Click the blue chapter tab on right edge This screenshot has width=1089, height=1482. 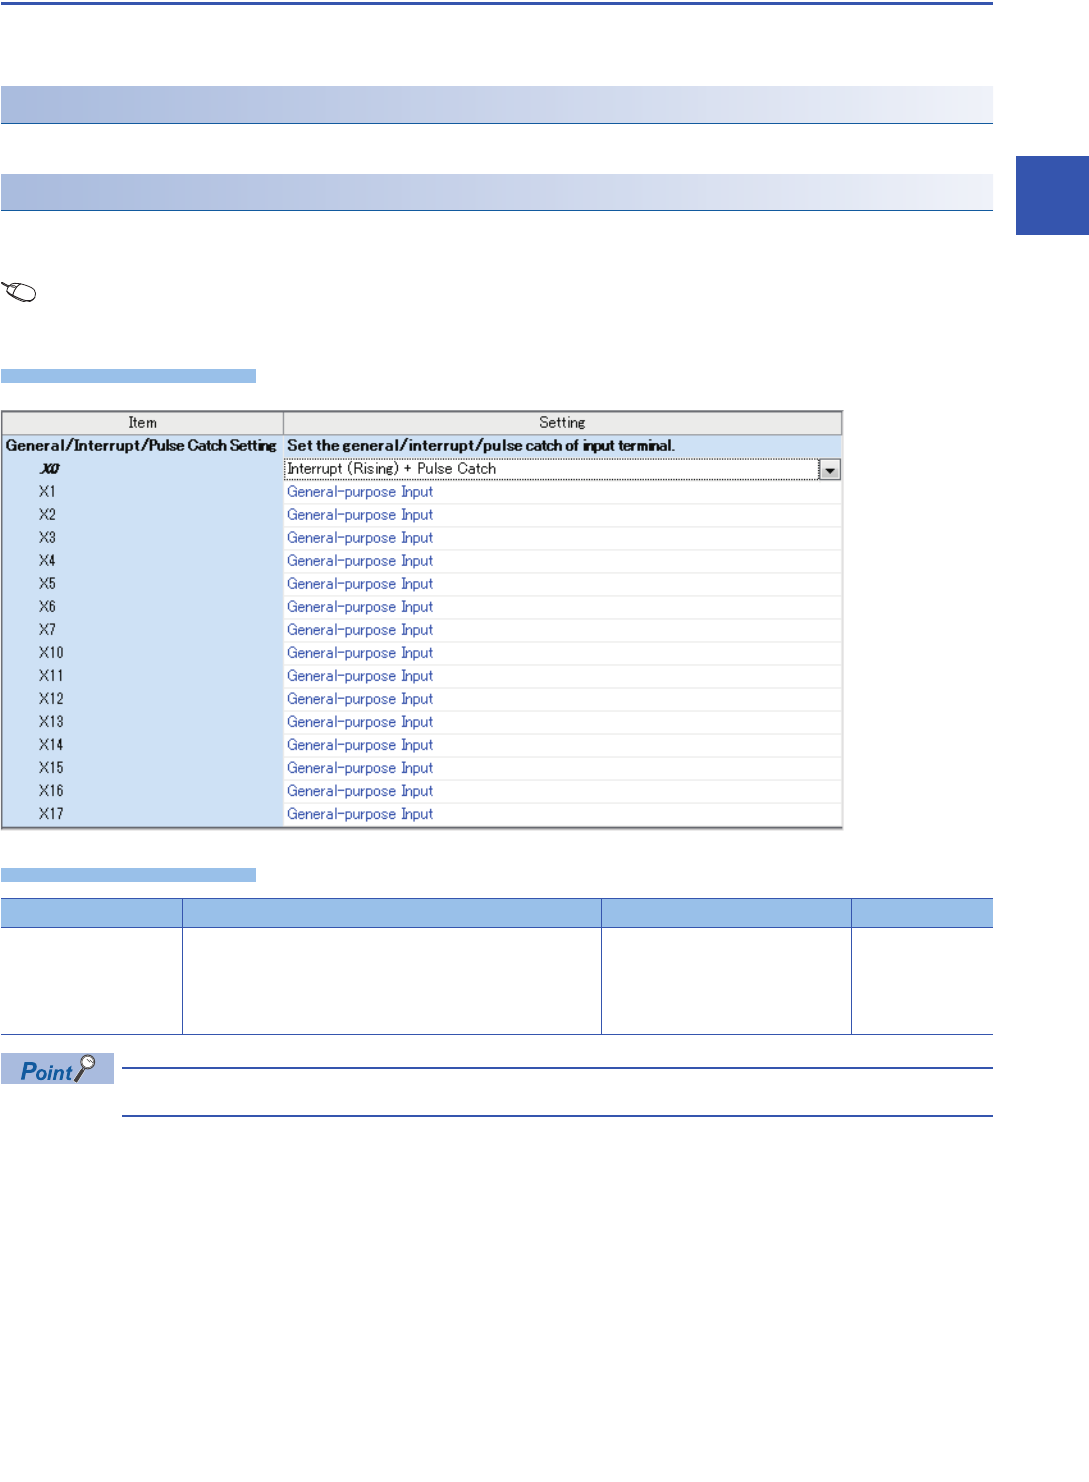[1052, 195]
